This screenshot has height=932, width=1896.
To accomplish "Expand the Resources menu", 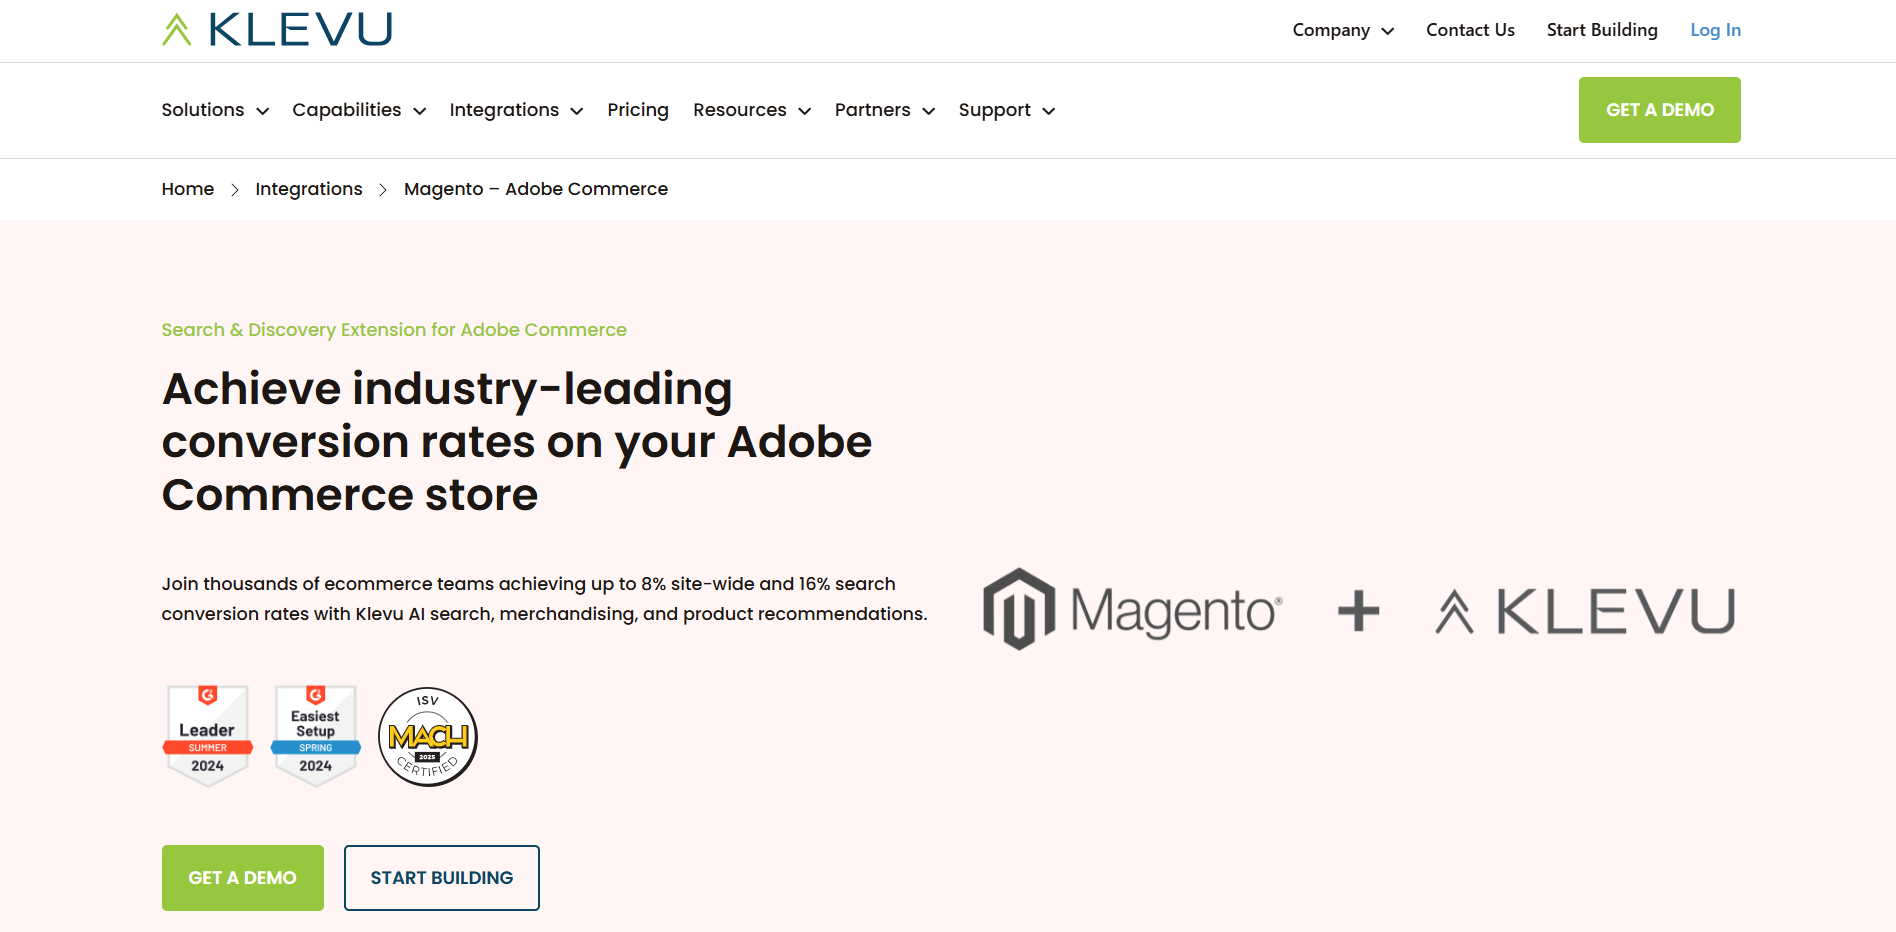I will 751,110.
